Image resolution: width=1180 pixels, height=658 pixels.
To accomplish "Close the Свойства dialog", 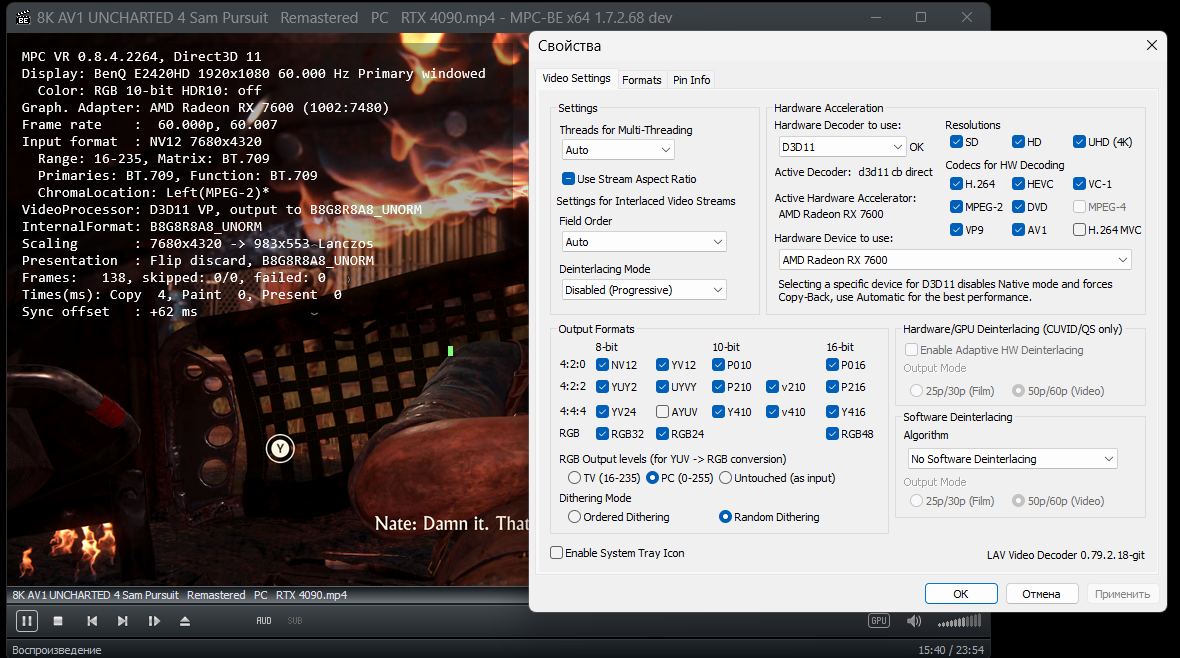I will tap(1151, 45).
